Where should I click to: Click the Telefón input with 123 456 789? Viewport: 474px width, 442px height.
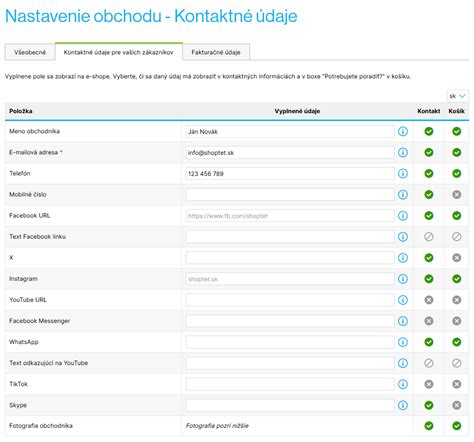(x=290, y=173)
